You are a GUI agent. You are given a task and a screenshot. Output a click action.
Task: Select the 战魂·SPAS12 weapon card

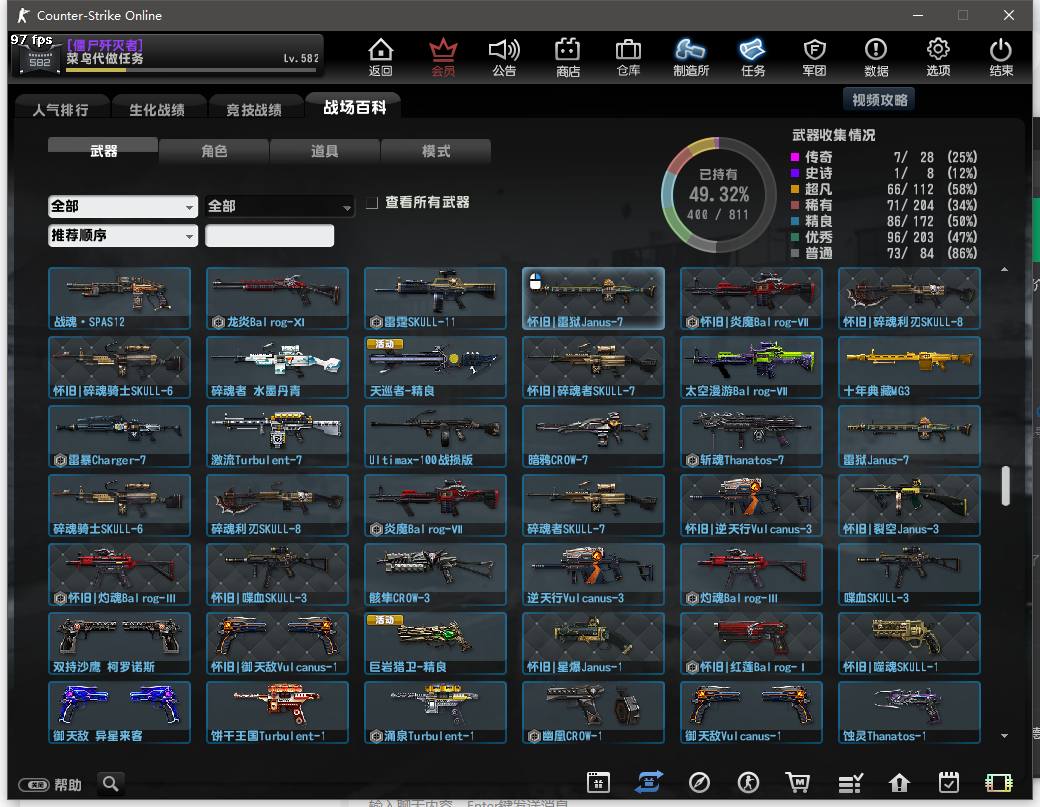coord(119,298)
